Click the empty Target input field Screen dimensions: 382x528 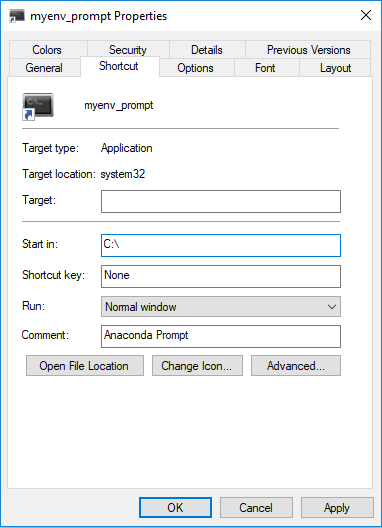pos(221,201)
